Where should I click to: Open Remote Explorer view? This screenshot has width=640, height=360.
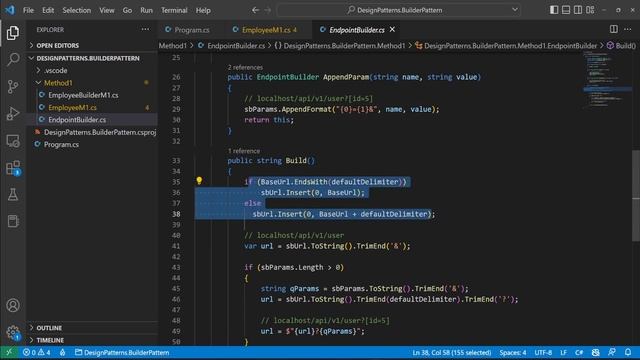coord(13,141)
